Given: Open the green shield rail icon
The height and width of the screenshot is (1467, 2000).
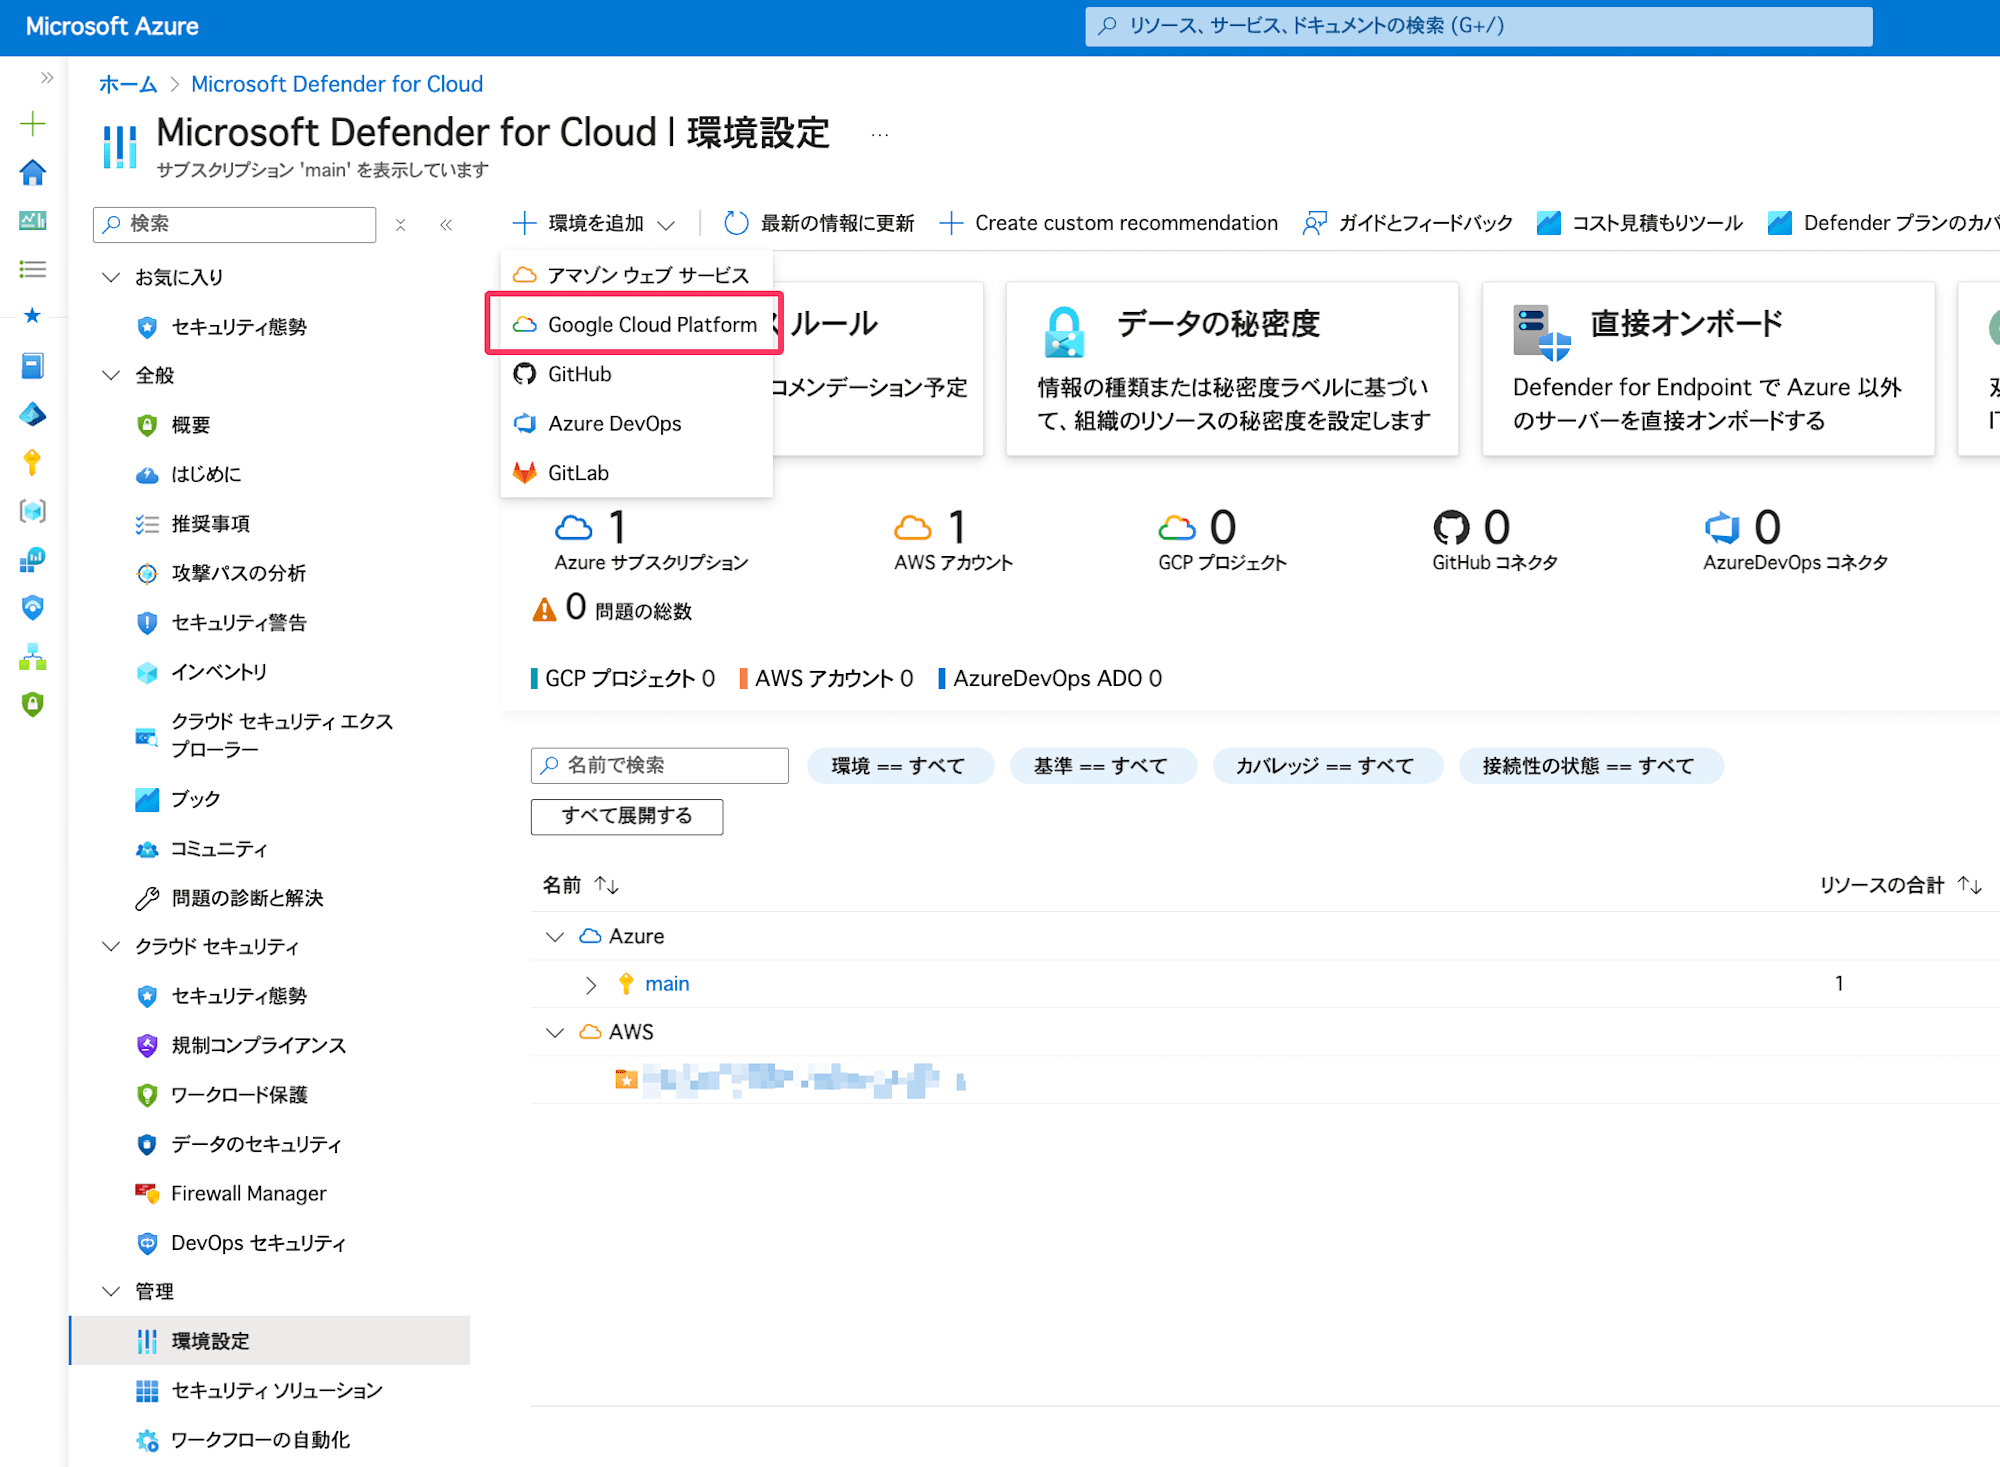Looking at the screenshot, I should tap(33, 705).
